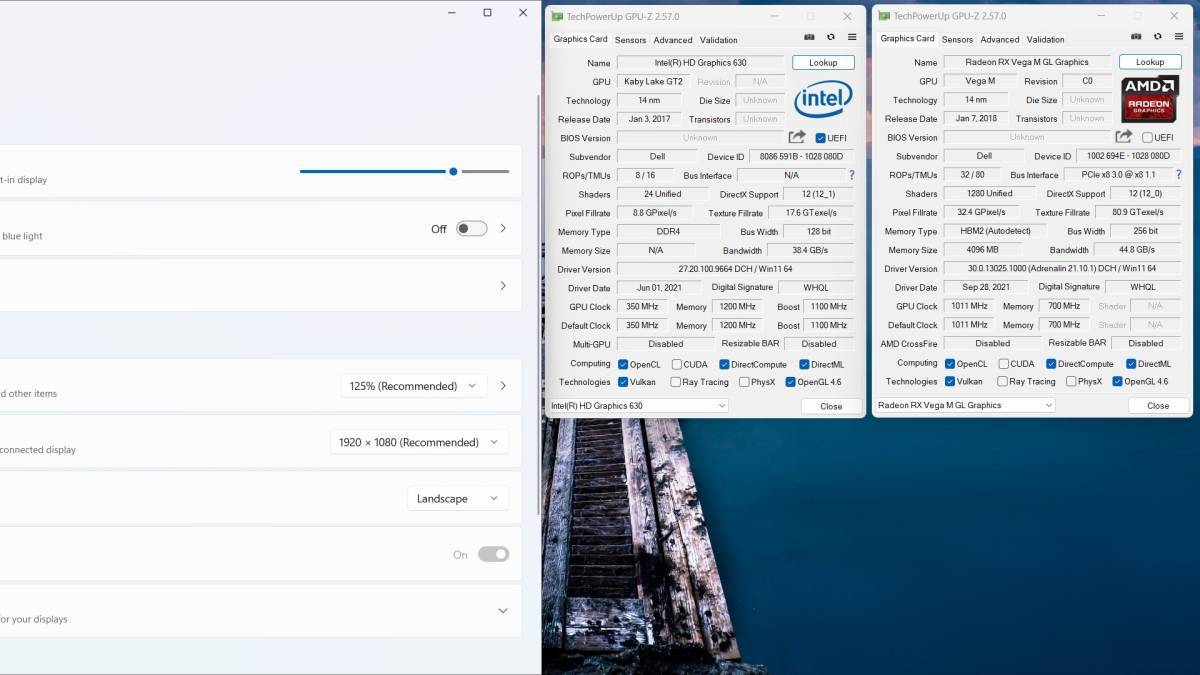Refresh the Intel GPU-Z window data

click(831, 37)
